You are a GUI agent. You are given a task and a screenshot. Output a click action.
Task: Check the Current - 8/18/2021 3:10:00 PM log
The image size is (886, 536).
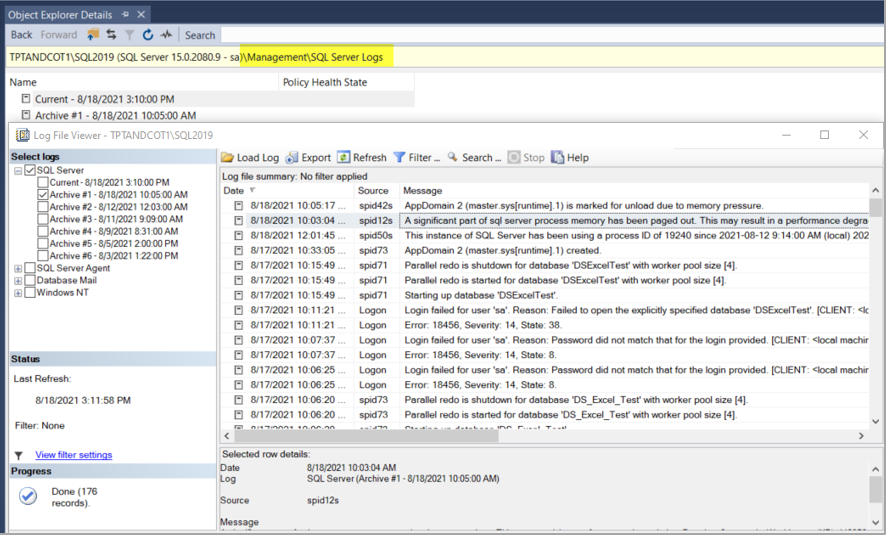43,183
